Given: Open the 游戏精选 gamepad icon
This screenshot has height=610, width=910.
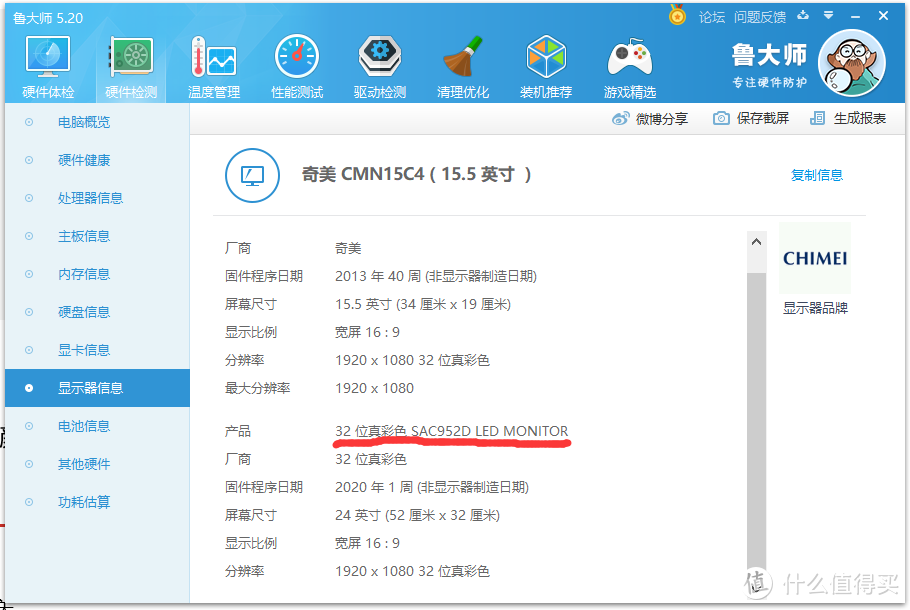Looking at the screenshot, I should [629, 57].
